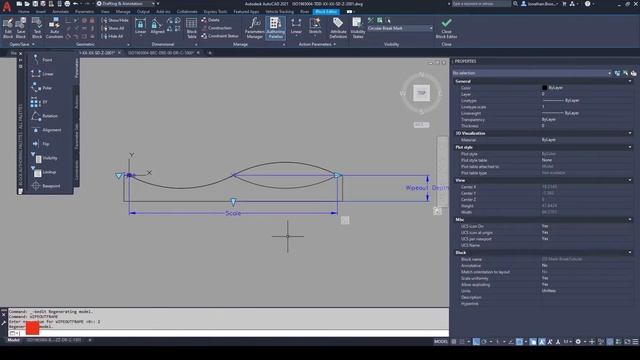Select the Linear parameter in the Block Authoring palette list
This screenshot has width=640, height=360.
pyautogui.click(x=42, y=74)
